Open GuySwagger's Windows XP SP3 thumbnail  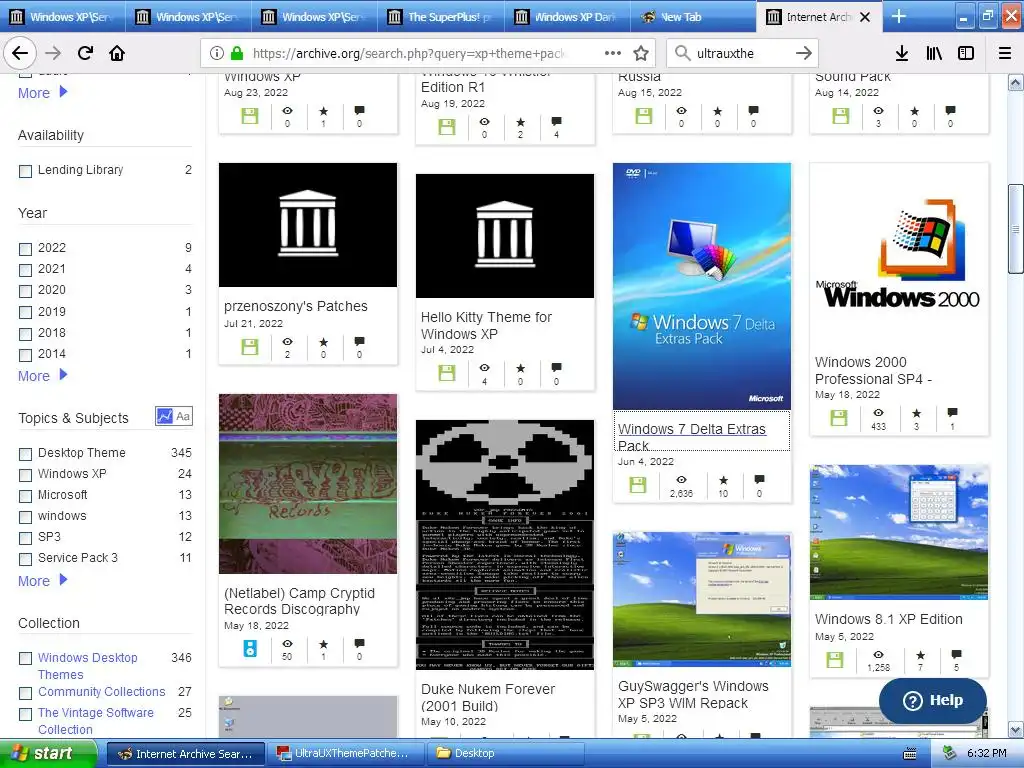click(x=702, y=600)
